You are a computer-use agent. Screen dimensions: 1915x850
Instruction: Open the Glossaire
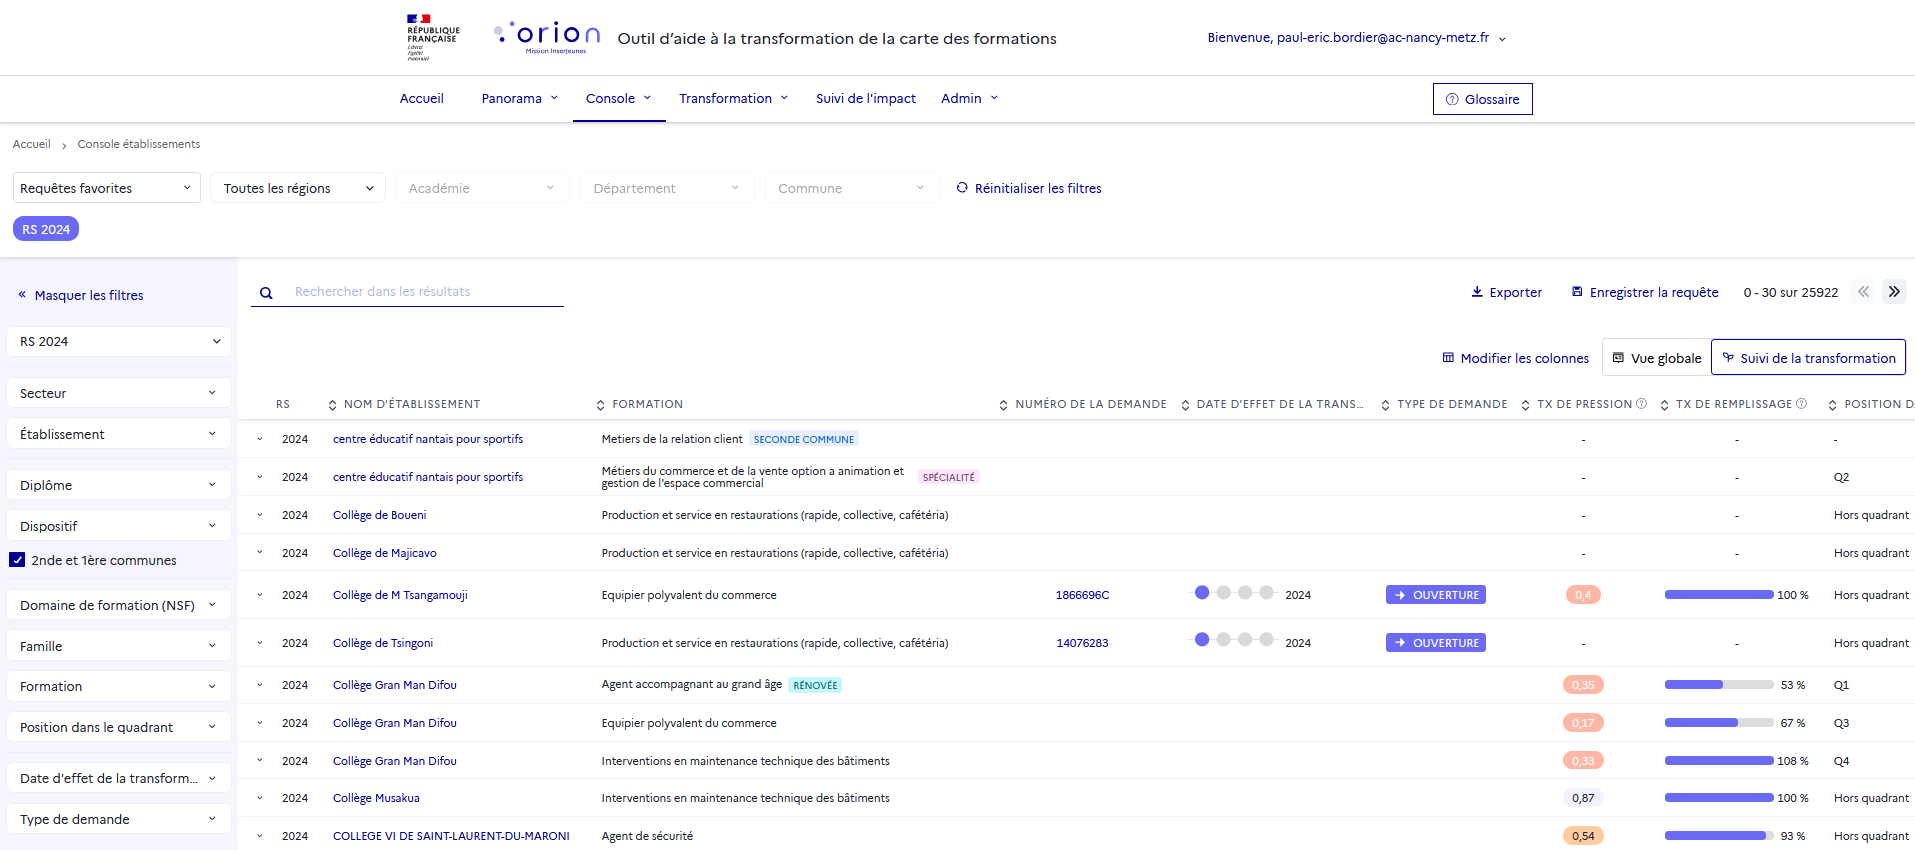point(1482,99)
